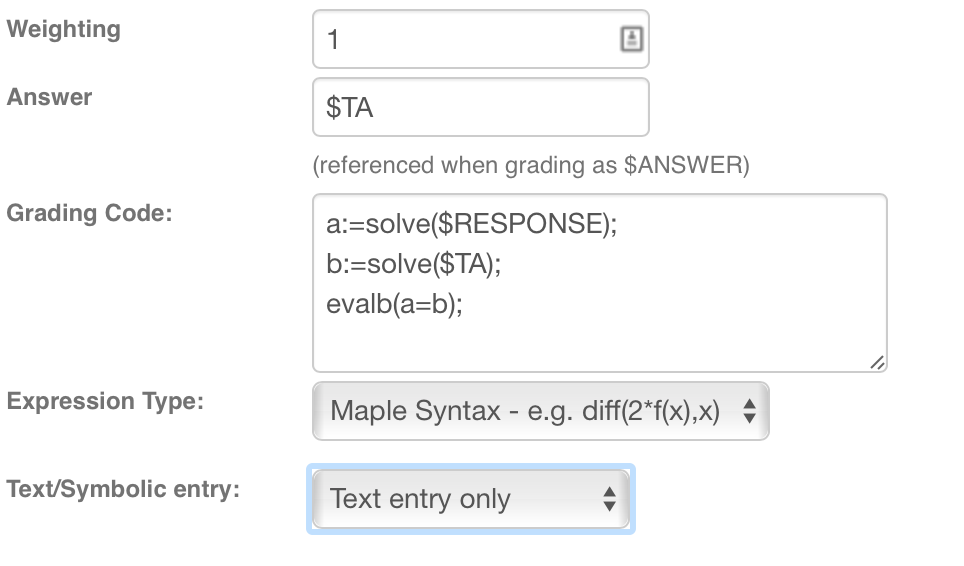This screenshot has height=566, width=964.
Task: Place cursor on the b:=solve($TA); line
Action: 414,264
